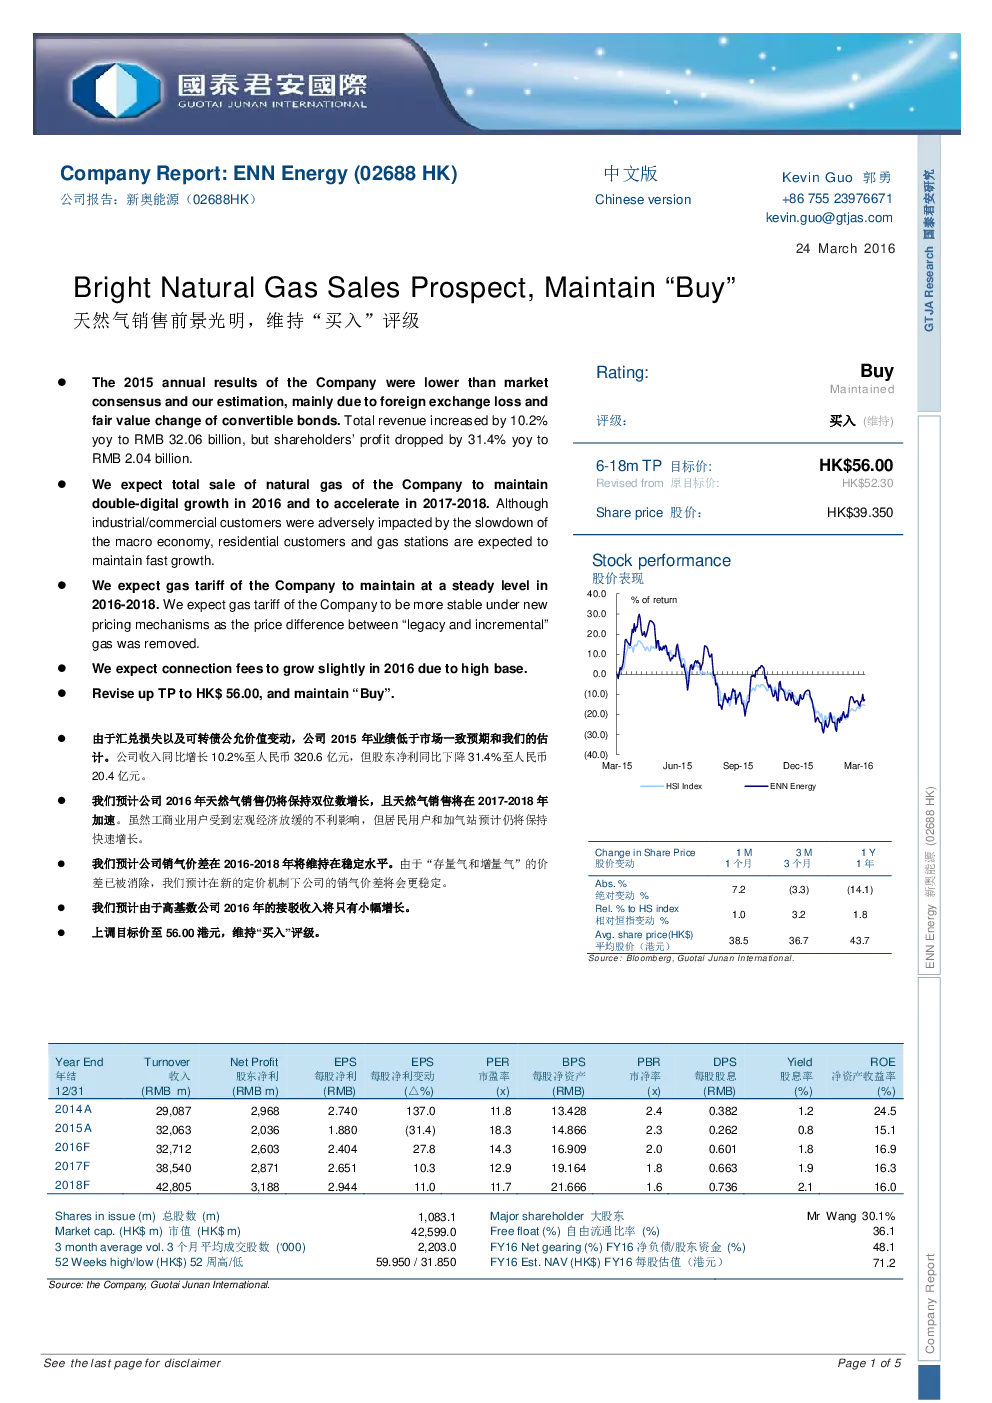
Task: Click 'See the last page for disclaimer'
Action: (132, 1363)
